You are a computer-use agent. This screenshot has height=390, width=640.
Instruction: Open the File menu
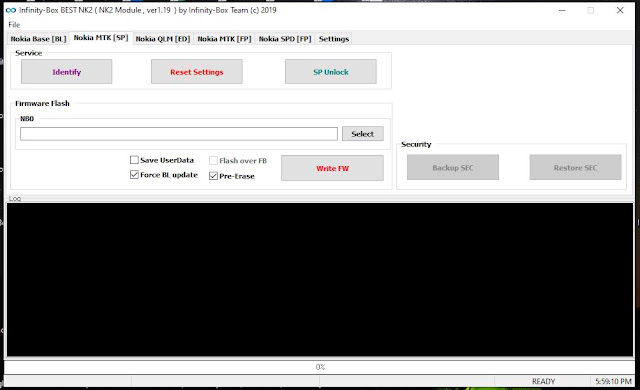point(14,24)
